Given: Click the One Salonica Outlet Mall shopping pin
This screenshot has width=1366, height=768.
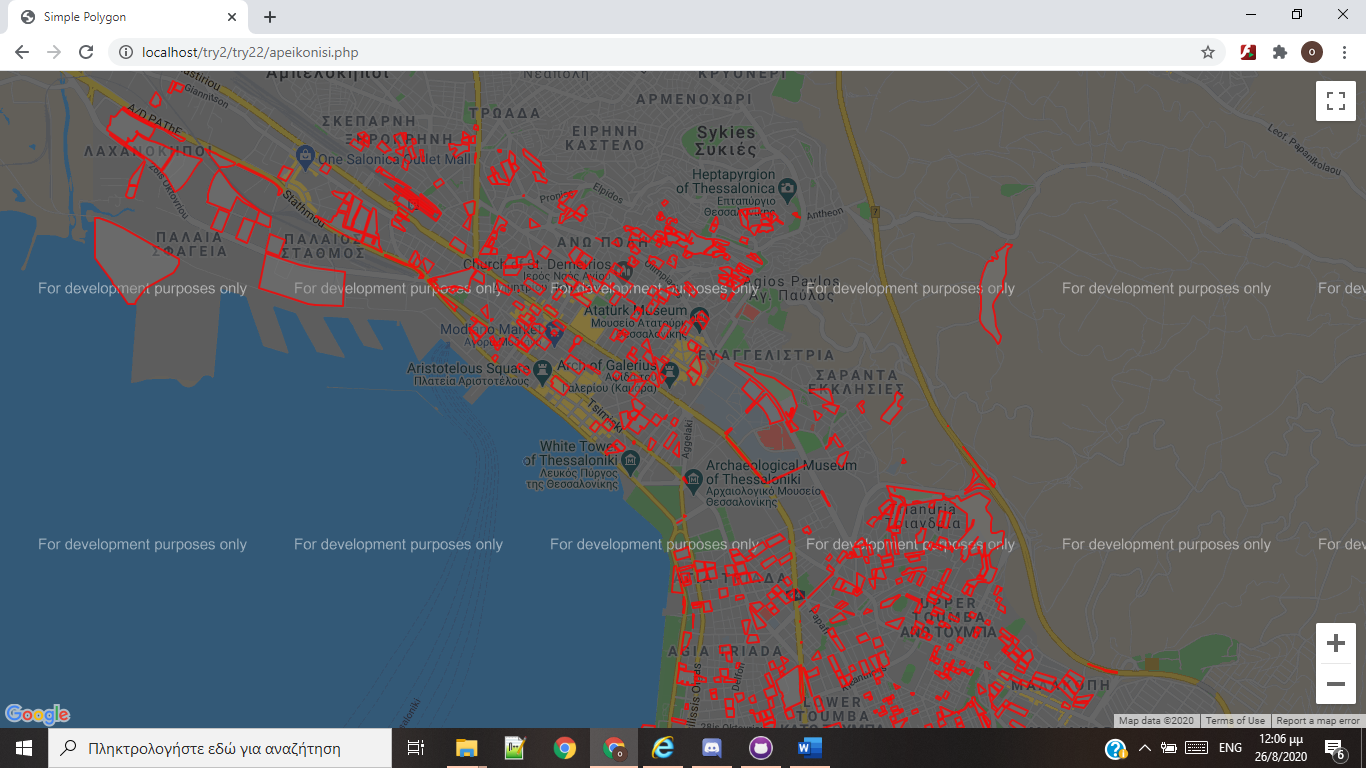Looking at the screenshot, I should pyautogui.click(x=305, y=157).
